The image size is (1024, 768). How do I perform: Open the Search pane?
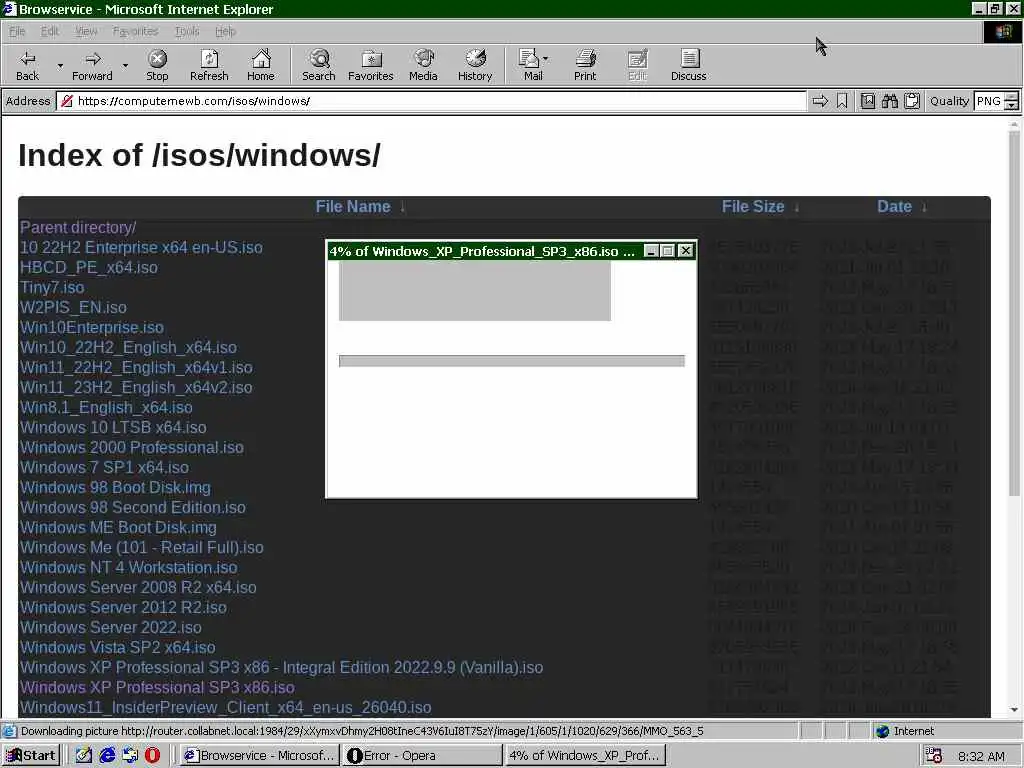click(319, 65)
